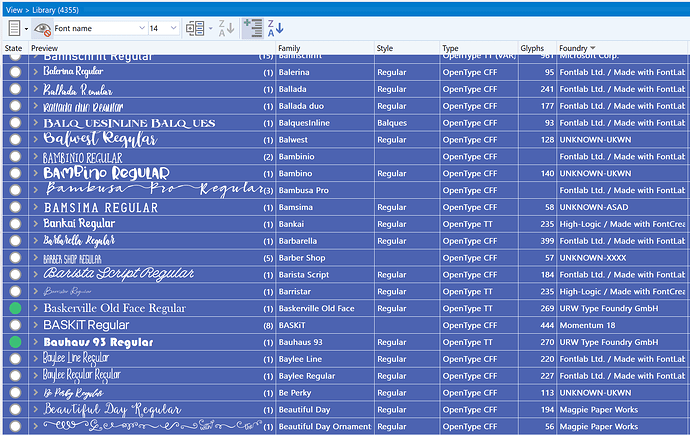Toggle state circle for Balerina

pos(15,72)
